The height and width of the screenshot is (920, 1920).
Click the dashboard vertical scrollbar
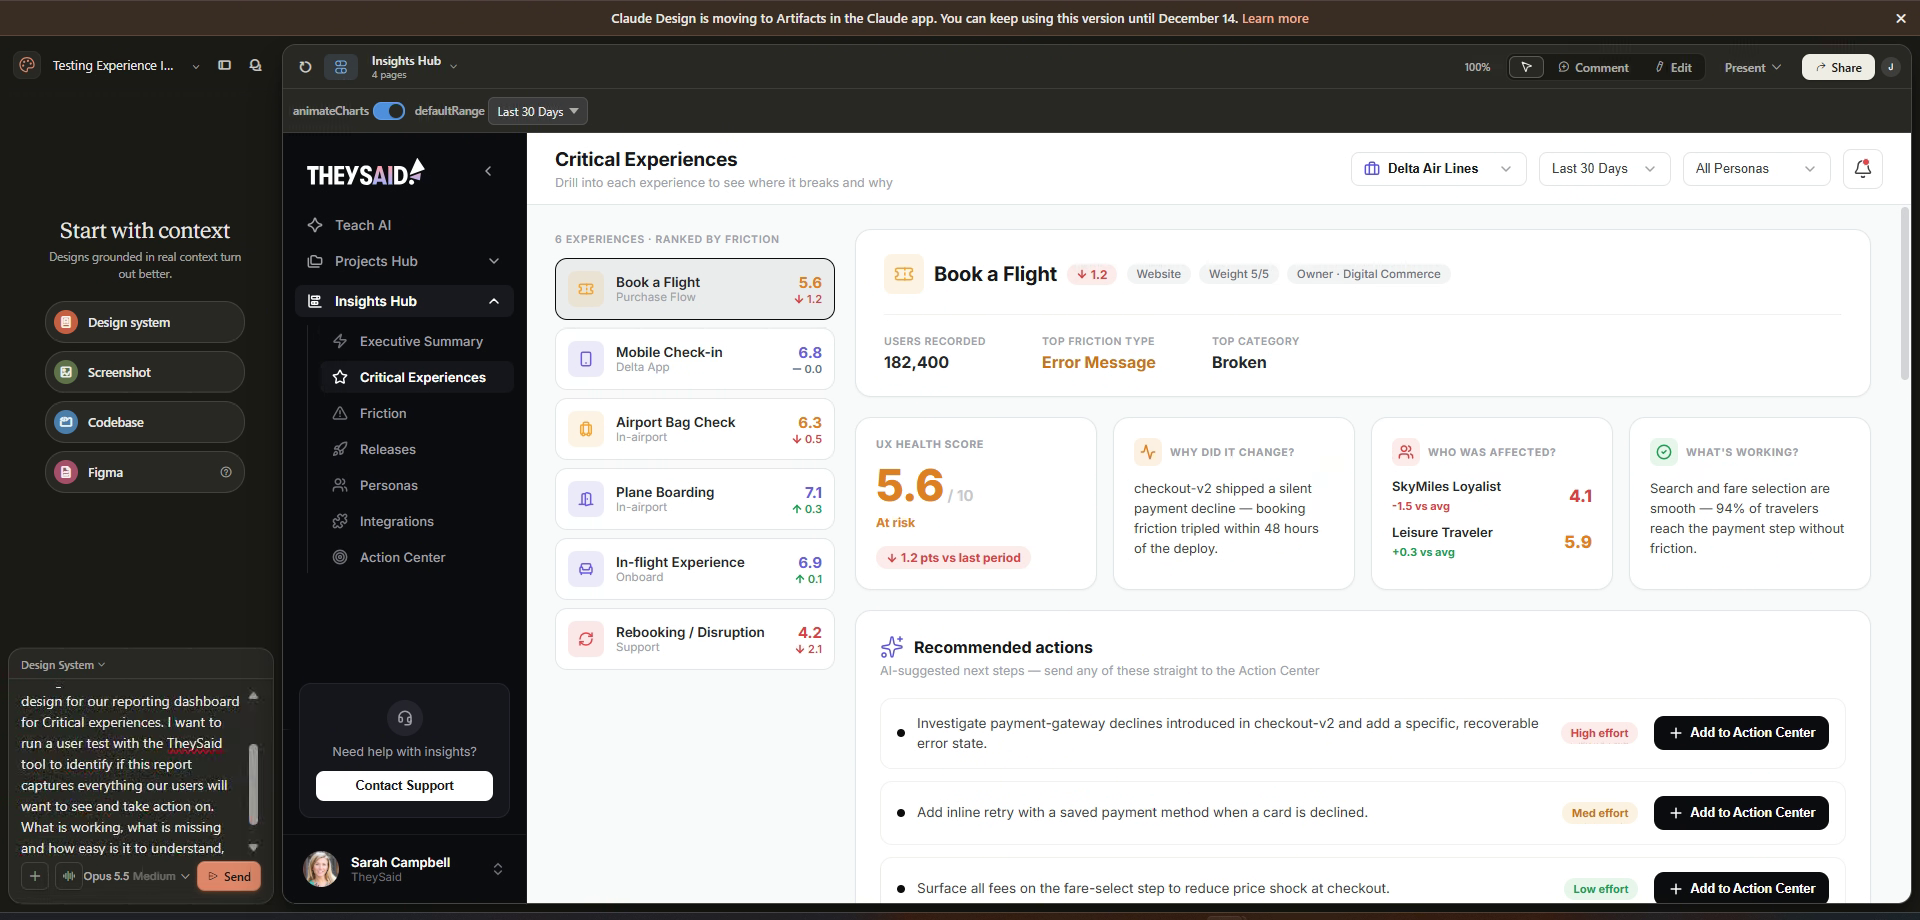pyautogui.click(x=1905, y=293)
